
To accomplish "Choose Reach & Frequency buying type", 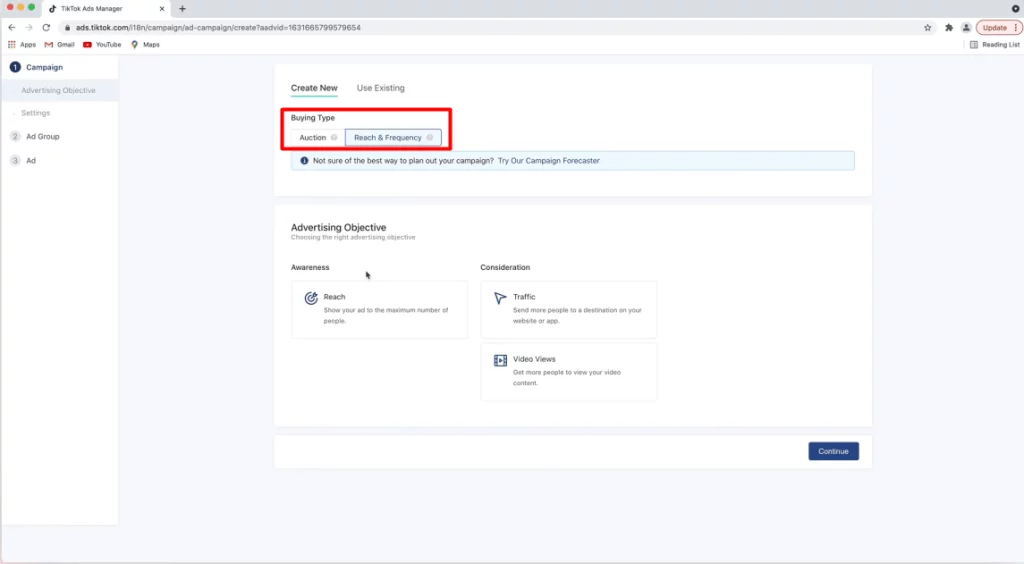I will [x=393, y=138].
